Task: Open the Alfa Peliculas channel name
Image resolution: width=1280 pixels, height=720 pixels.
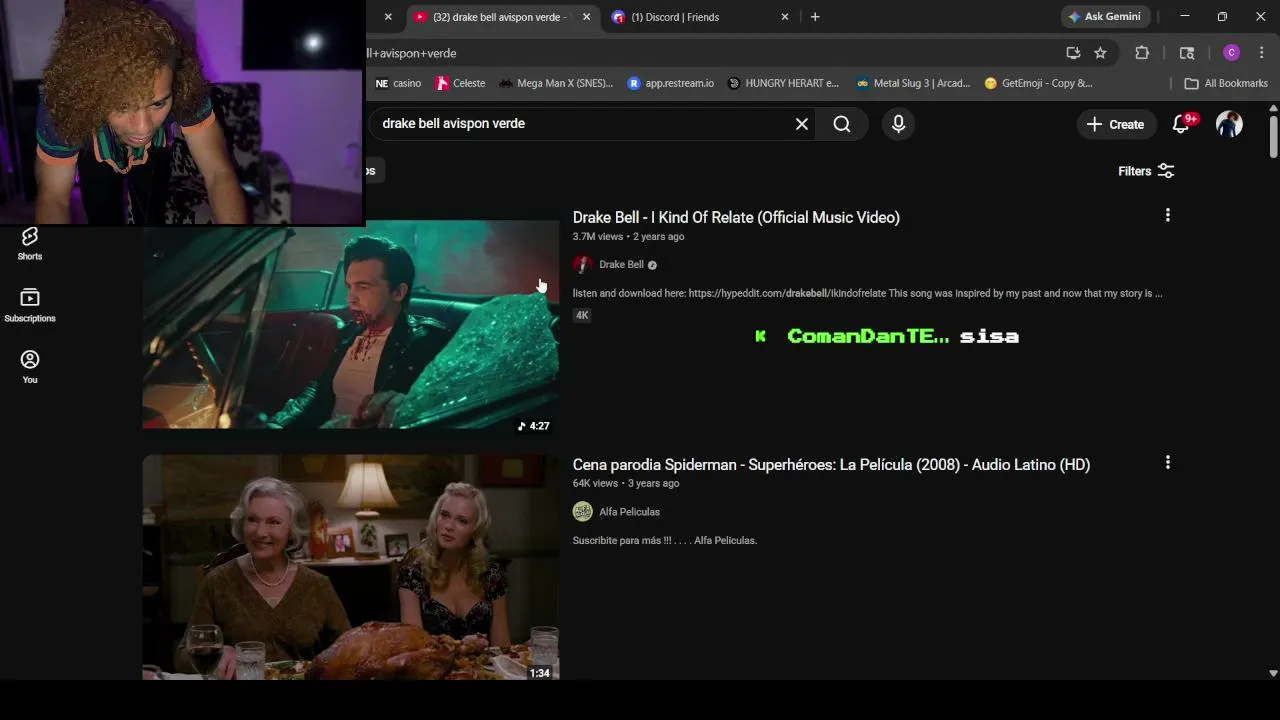Action: pos(629,512)
